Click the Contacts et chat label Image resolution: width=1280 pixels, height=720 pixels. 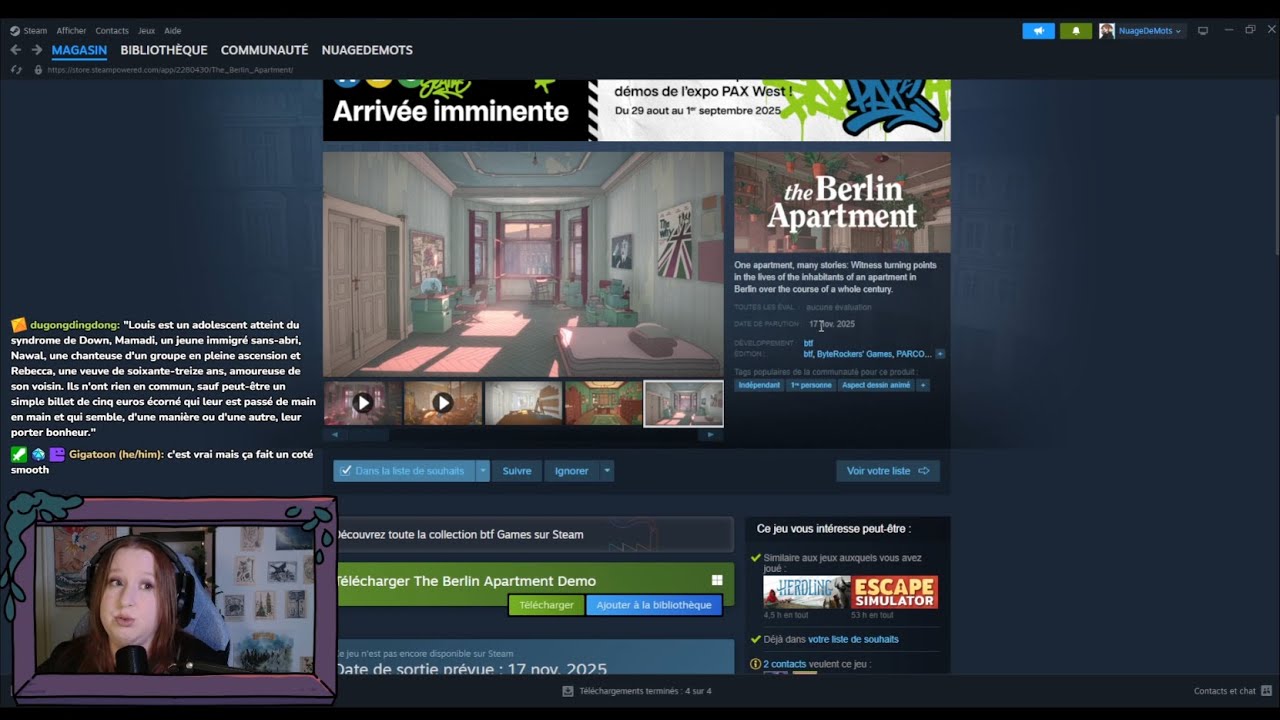tap(1225, 691)
